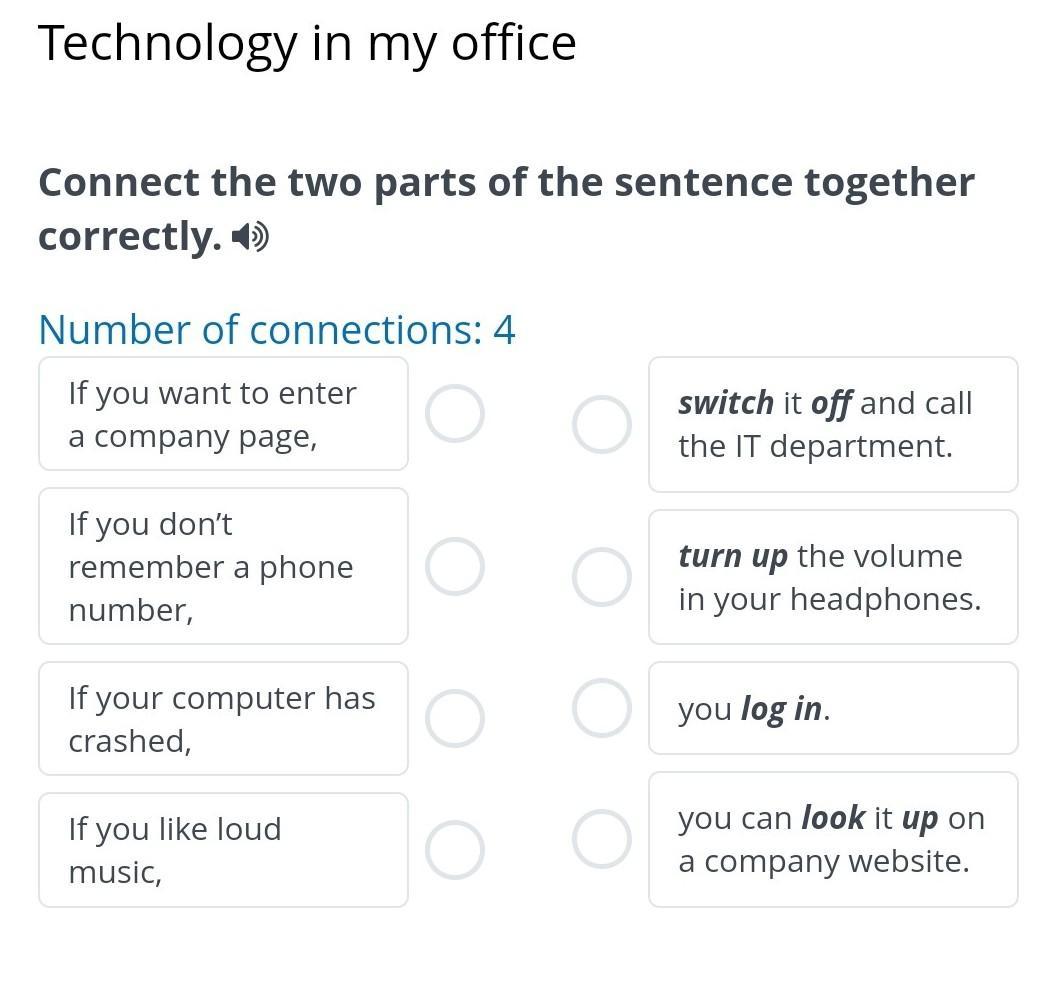Screen dimensions: 1053x1000
Task: Select circle beside 'If you like loud music'
Action: pyautogui.click(x=455, y=850)
